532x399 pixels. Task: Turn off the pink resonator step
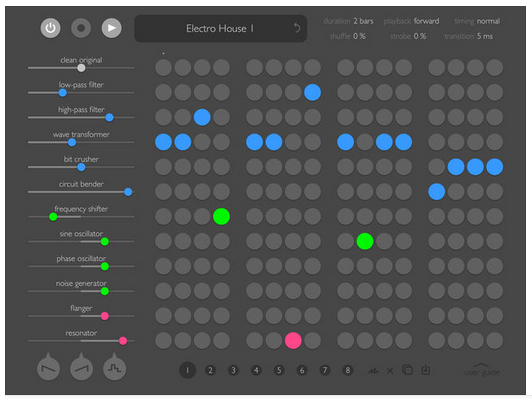[x=293, y=341]
